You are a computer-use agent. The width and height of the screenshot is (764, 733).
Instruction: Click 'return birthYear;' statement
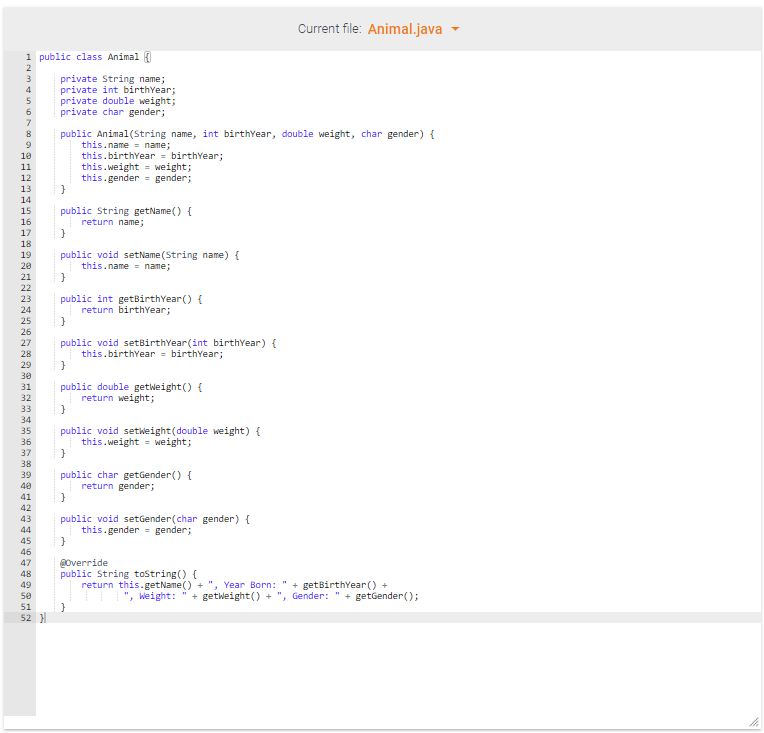coord(126,310)
